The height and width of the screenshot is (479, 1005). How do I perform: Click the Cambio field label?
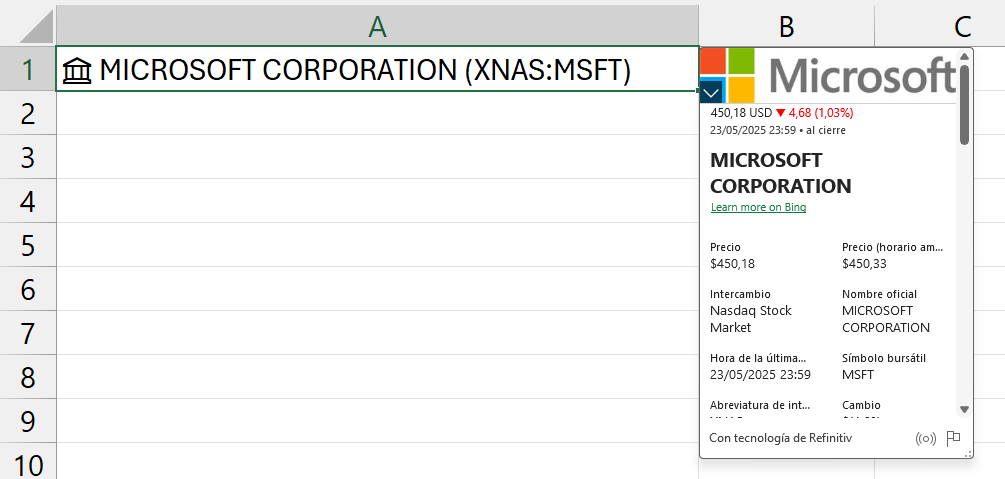pos(861,405)
